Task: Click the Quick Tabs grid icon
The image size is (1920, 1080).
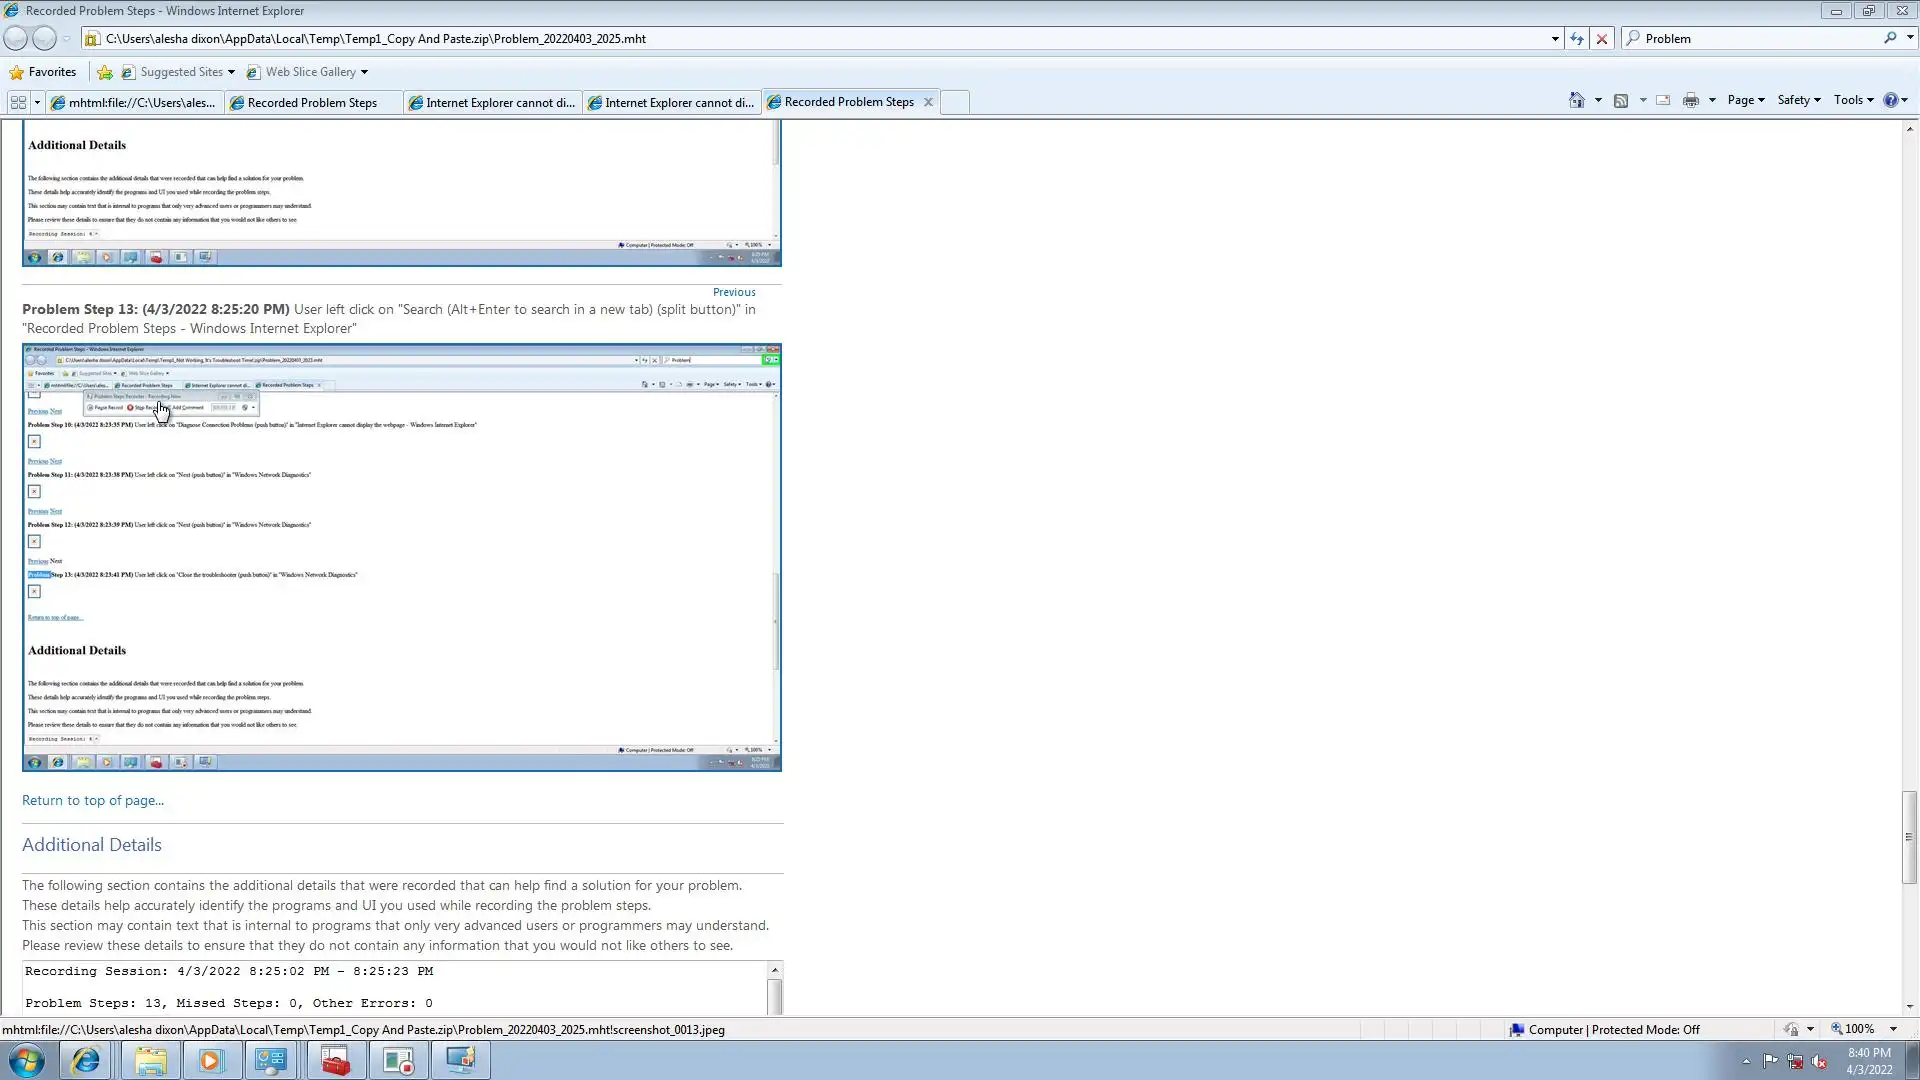Action: coord(18,102)
